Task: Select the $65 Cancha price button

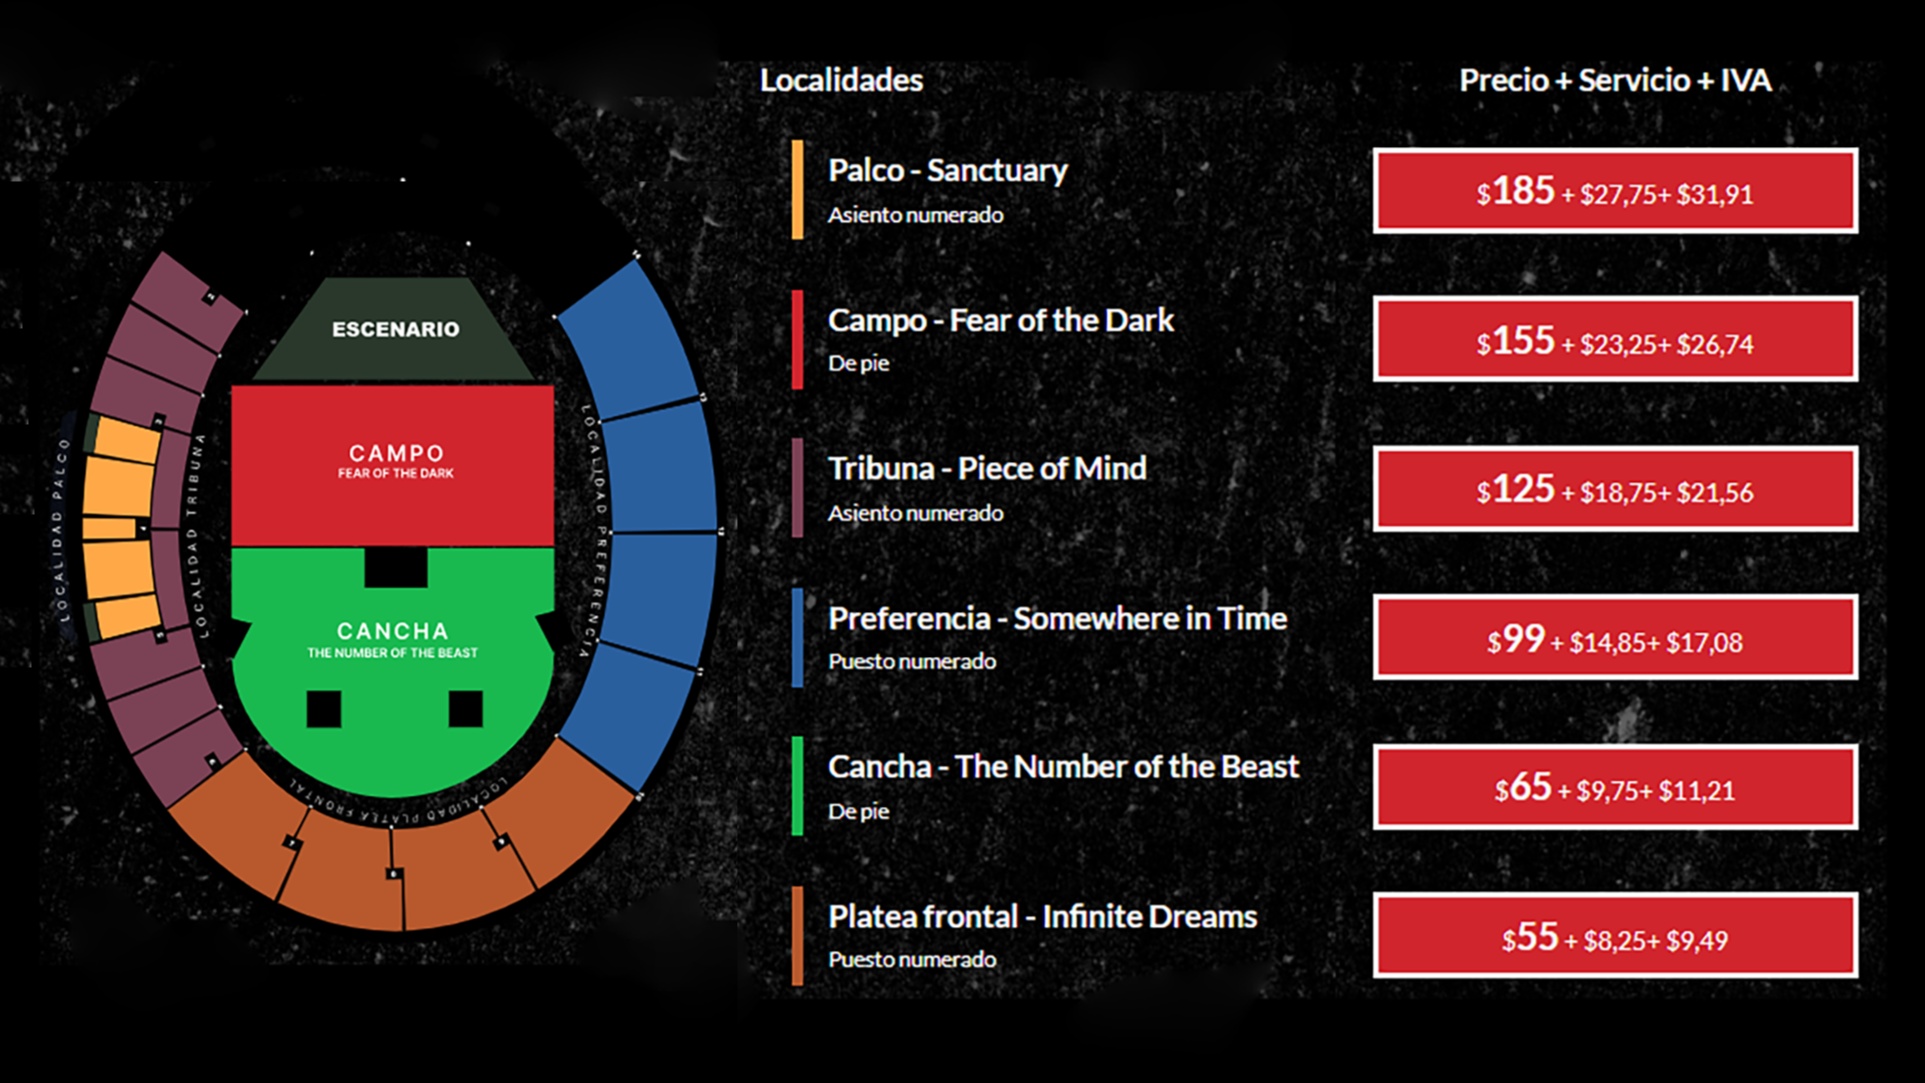Action: 1614,787
